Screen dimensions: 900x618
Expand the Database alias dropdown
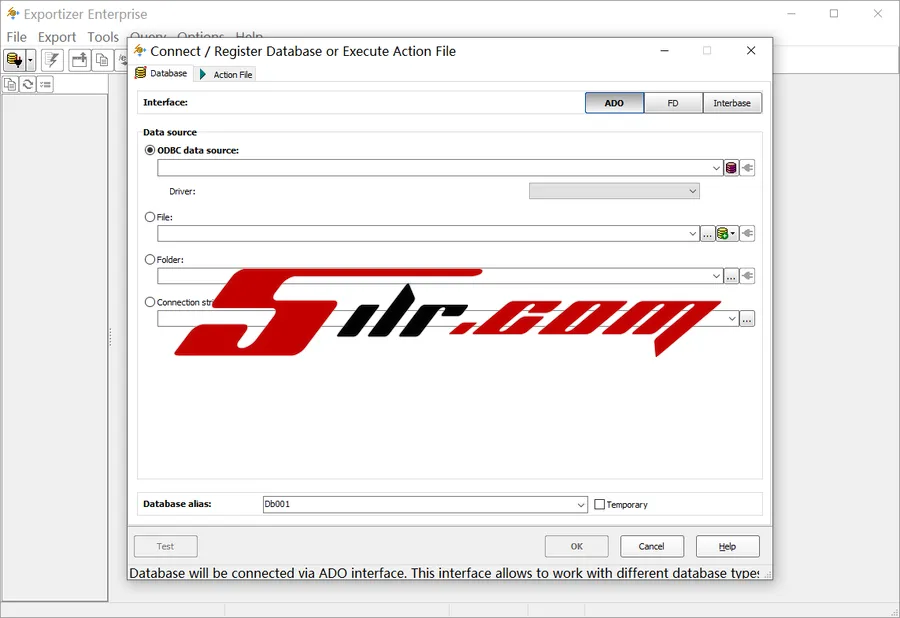click(x=580, y=504)
